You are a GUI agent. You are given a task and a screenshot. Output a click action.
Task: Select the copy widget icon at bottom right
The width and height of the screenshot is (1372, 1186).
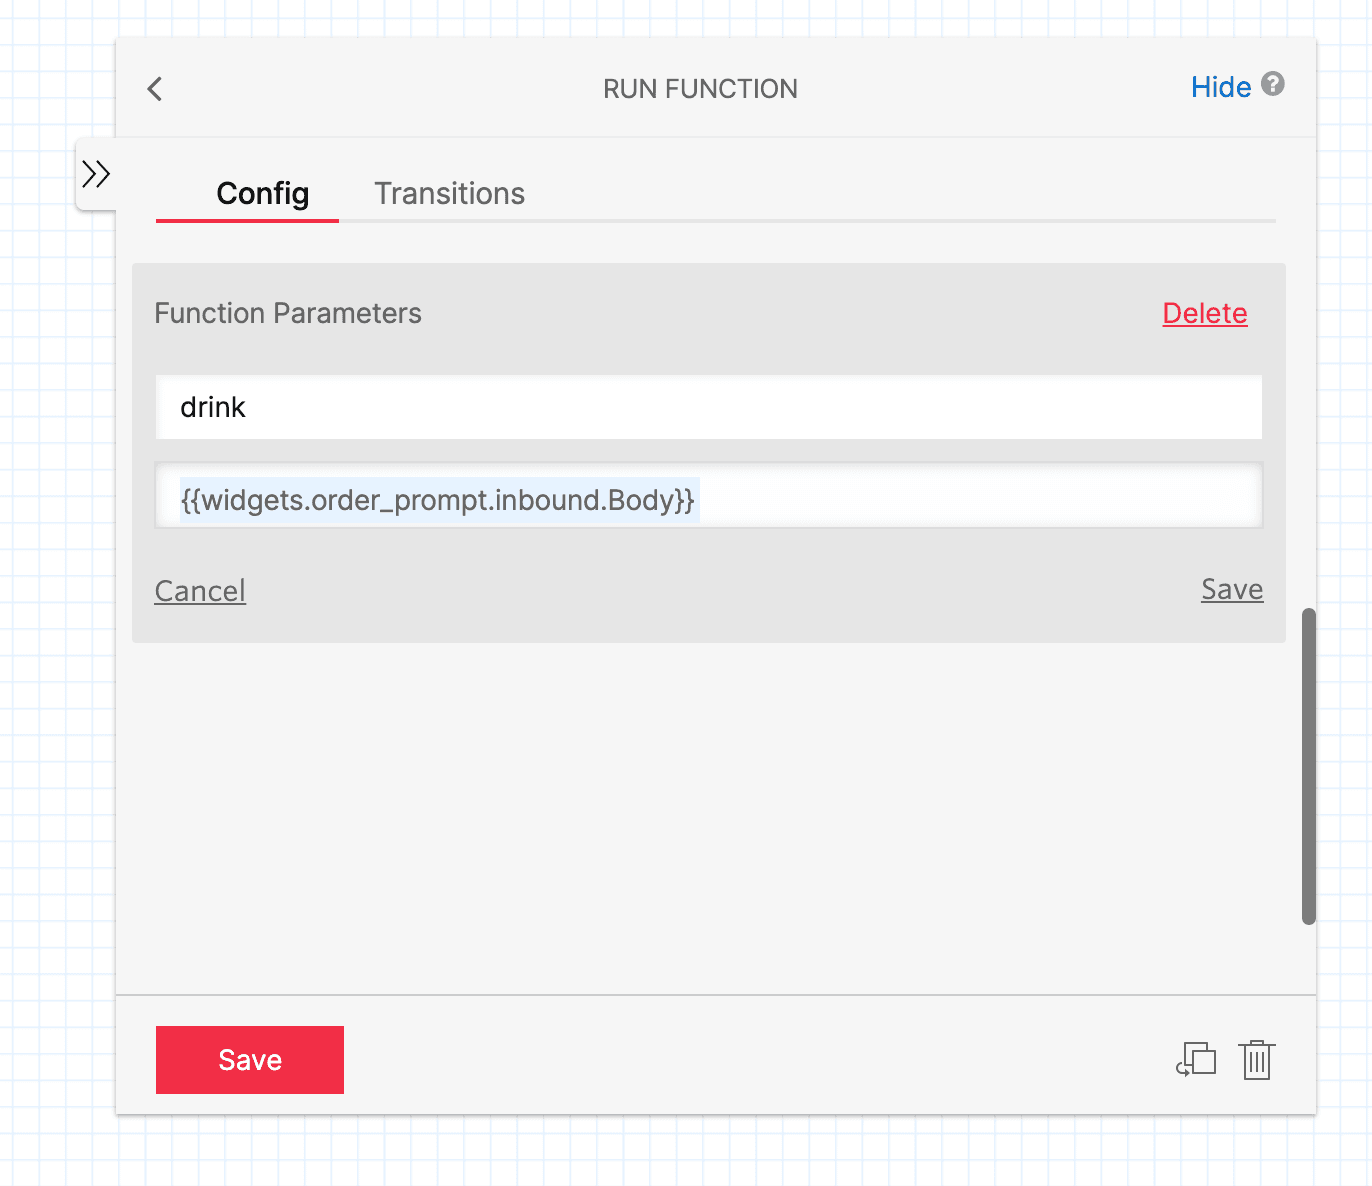1196,1059
